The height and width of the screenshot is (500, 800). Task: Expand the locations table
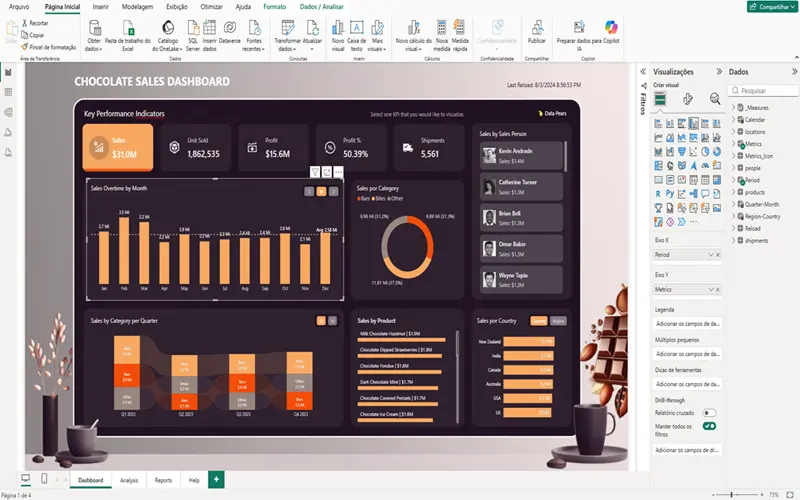click(x=734, y=132)
